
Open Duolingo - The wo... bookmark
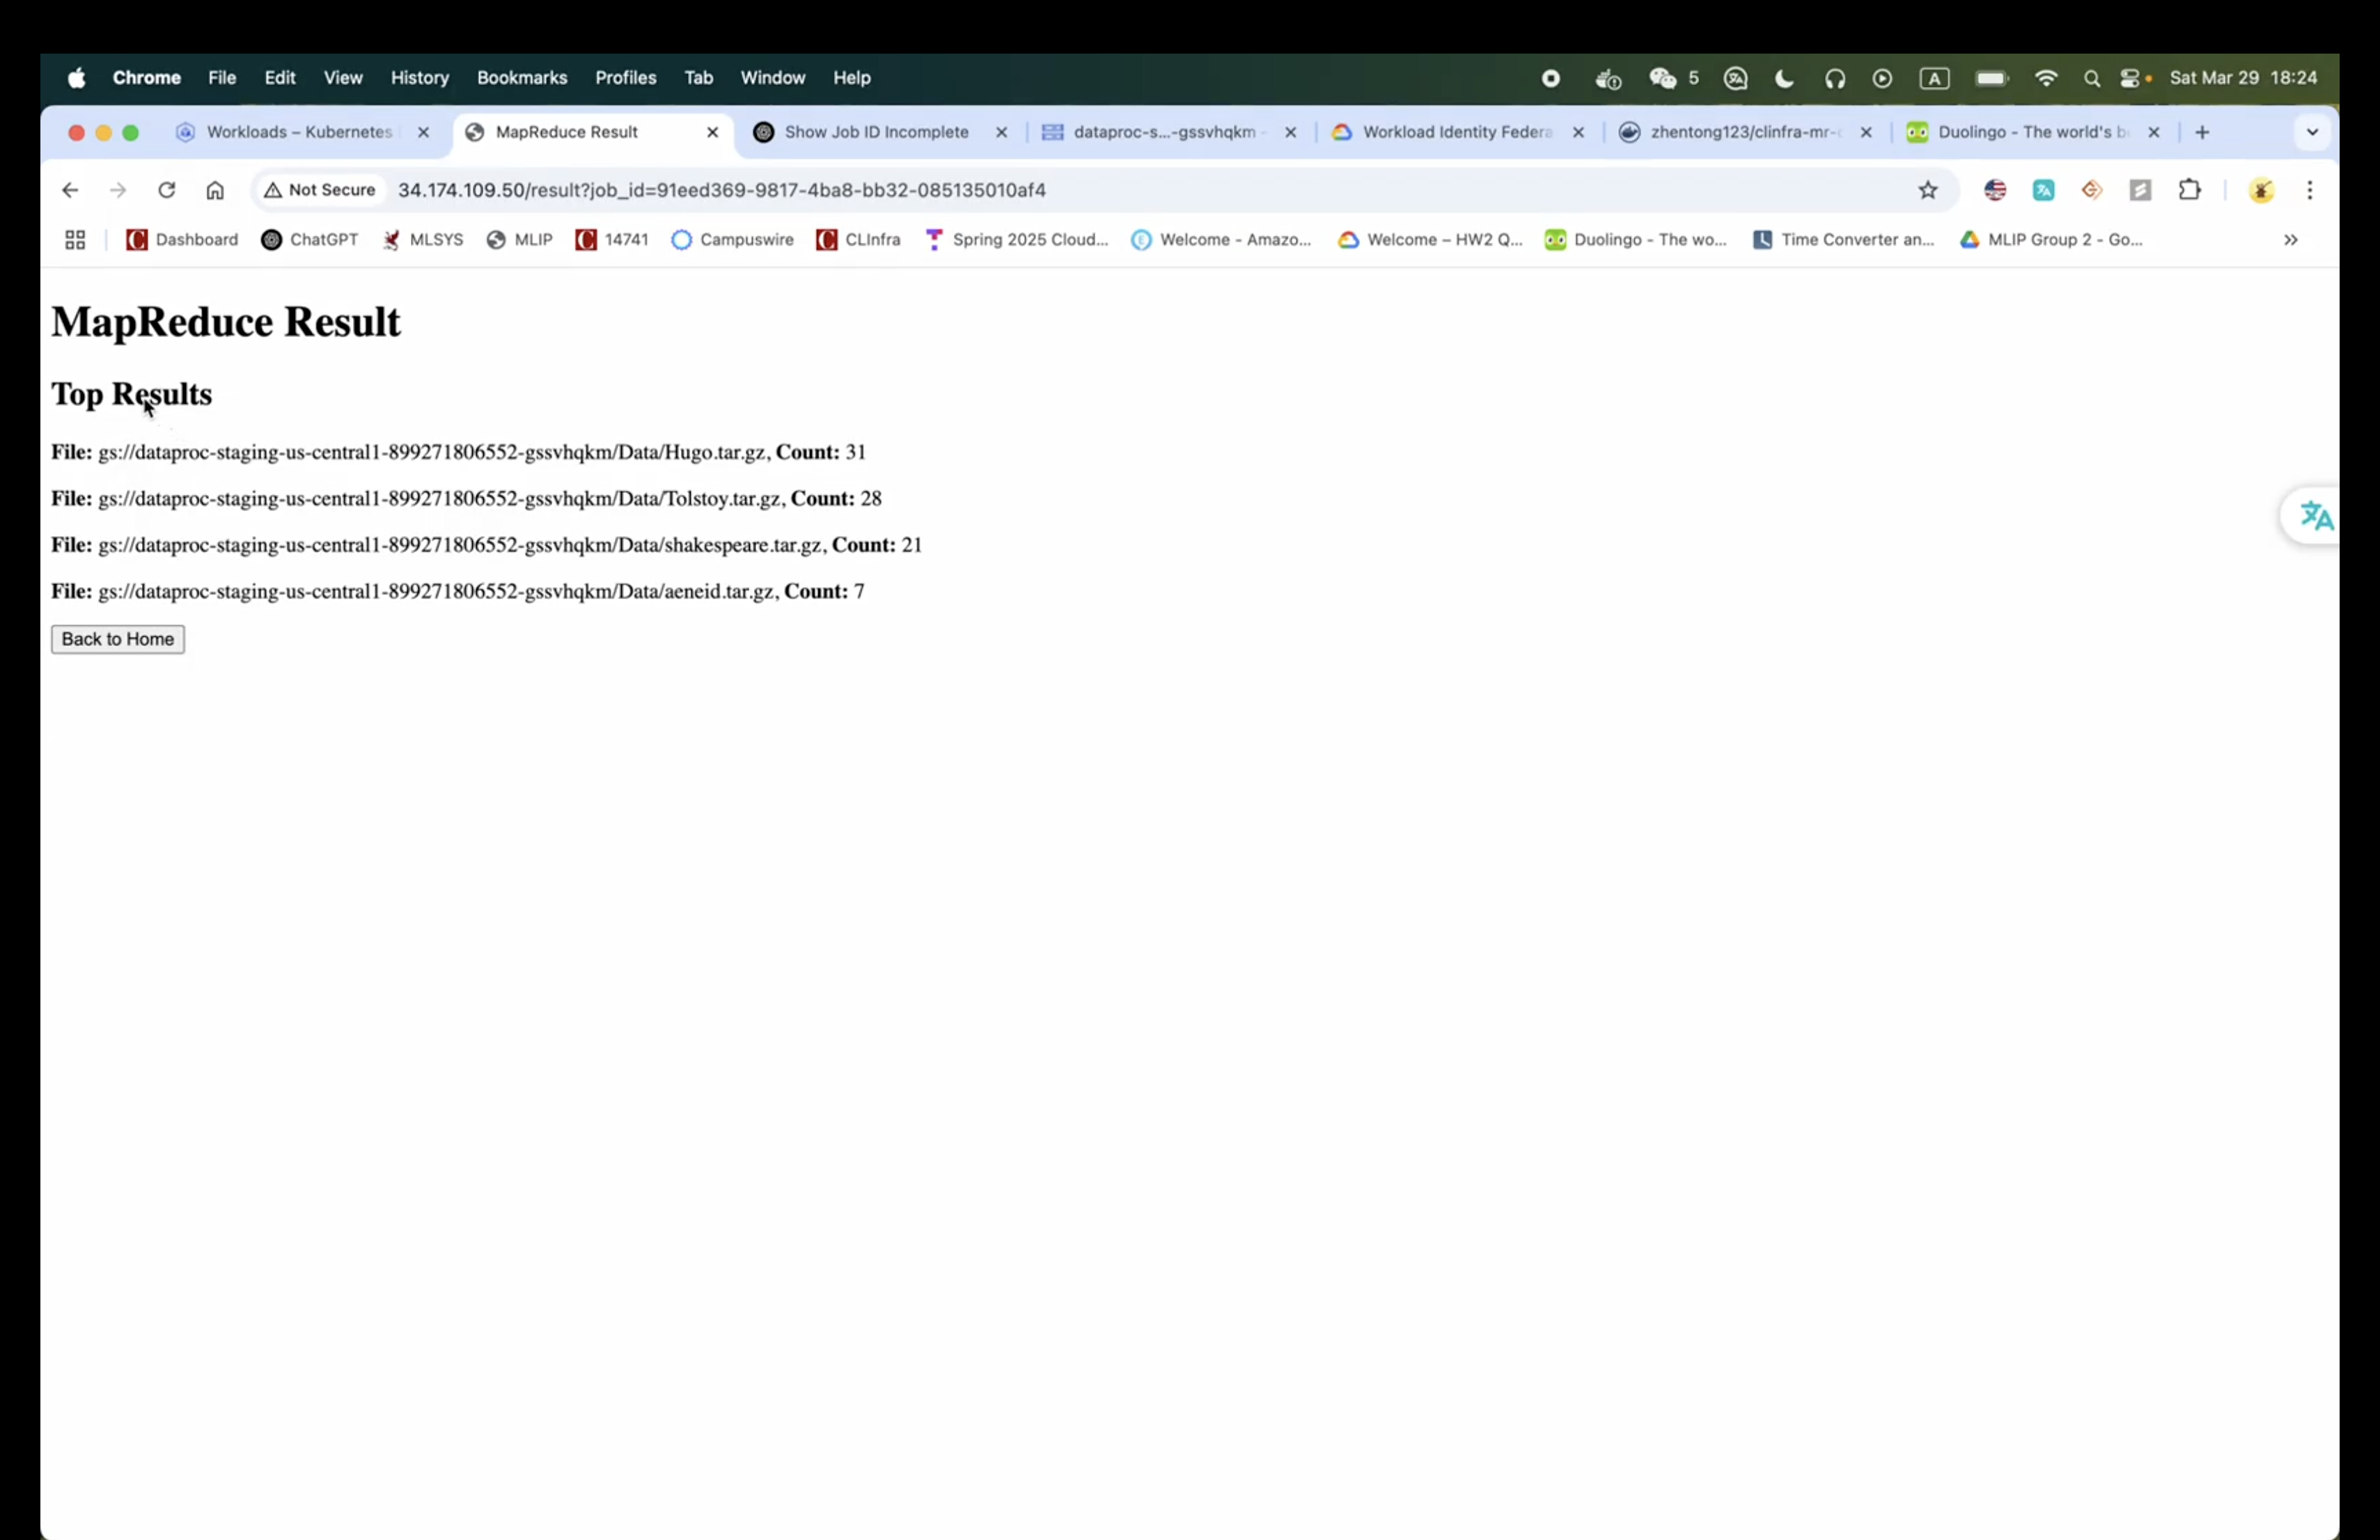(1636, 240)
